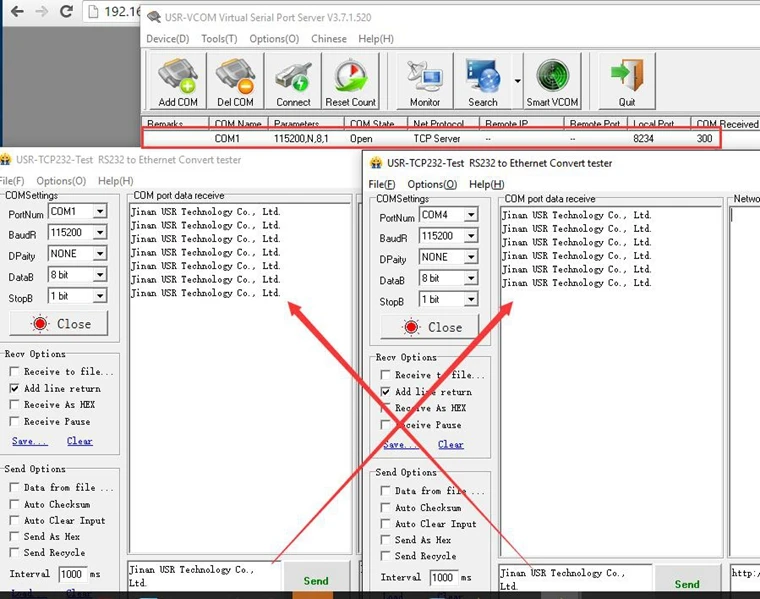Click the browser address bar
The width and height of the screenshot is (760, 599).
(114, 11)
